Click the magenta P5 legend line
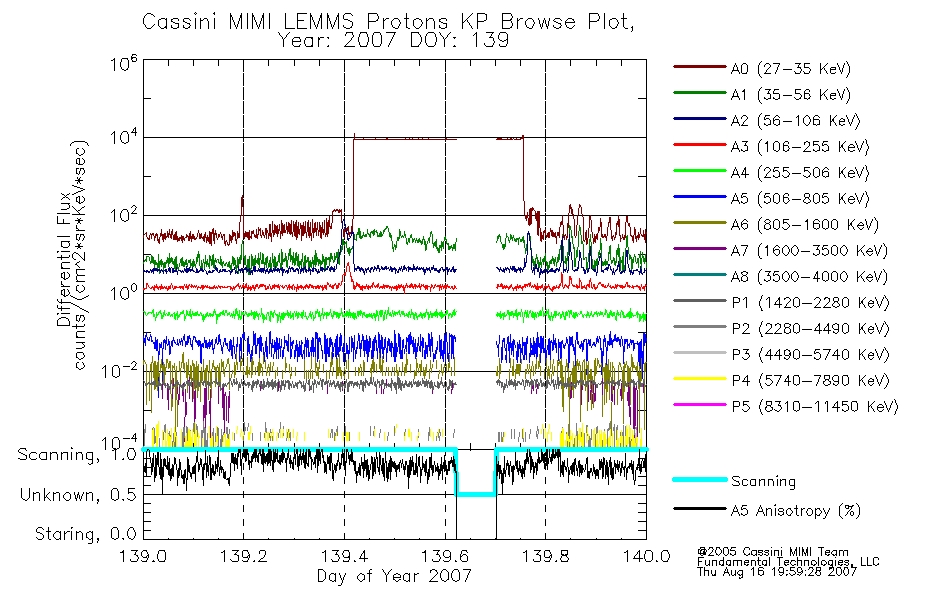This screenshot has height=600, width=950. point(700,404)
